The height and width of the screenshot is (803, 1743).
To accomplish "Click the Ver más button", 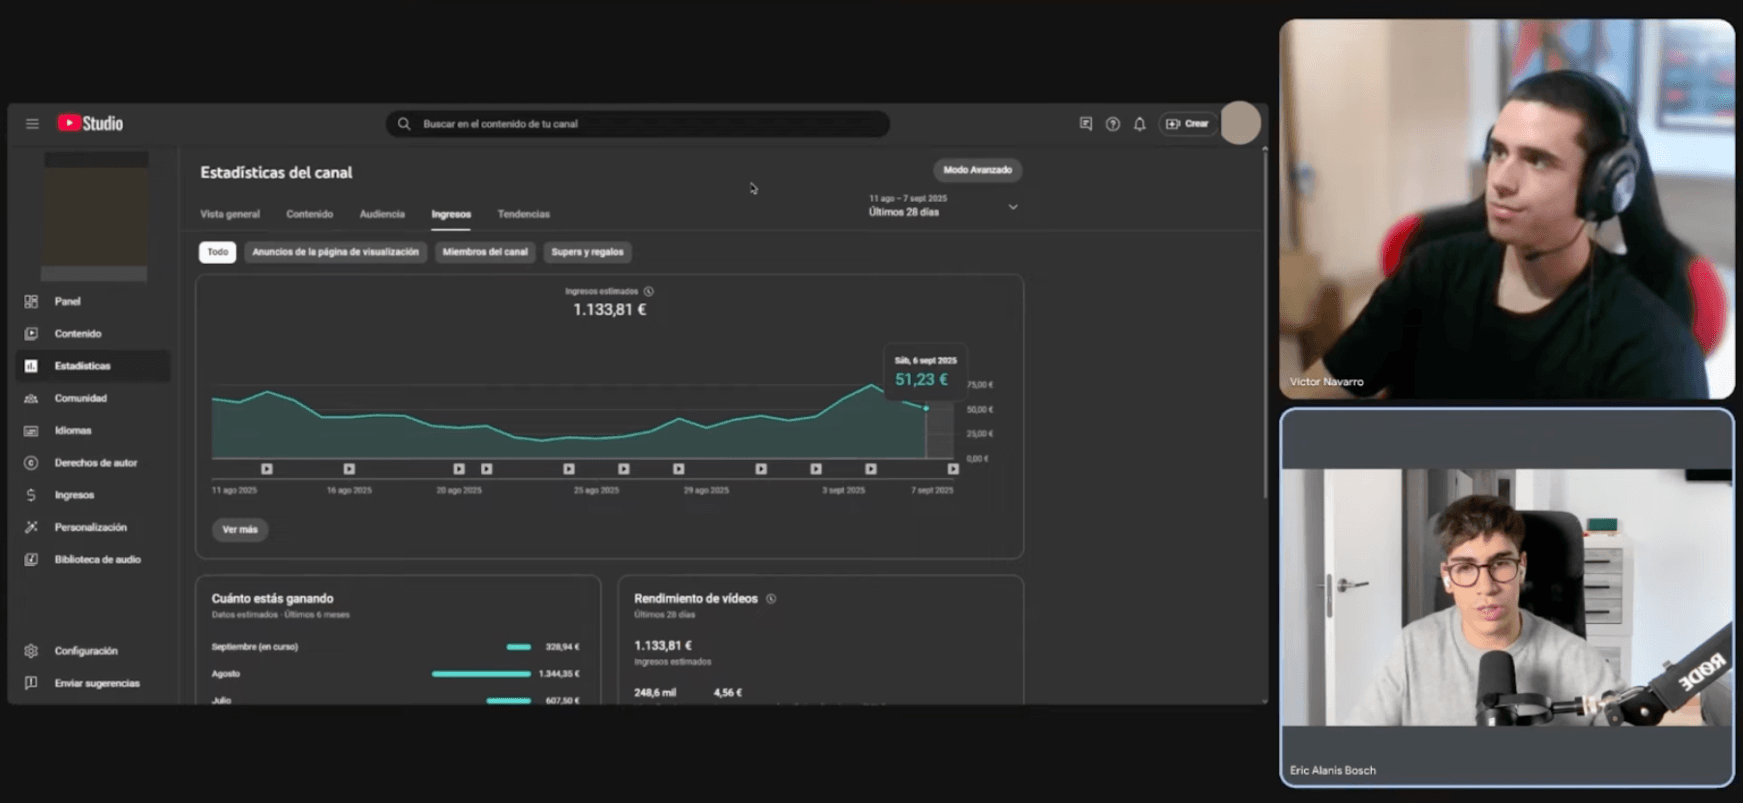I will tap(240, 529).
